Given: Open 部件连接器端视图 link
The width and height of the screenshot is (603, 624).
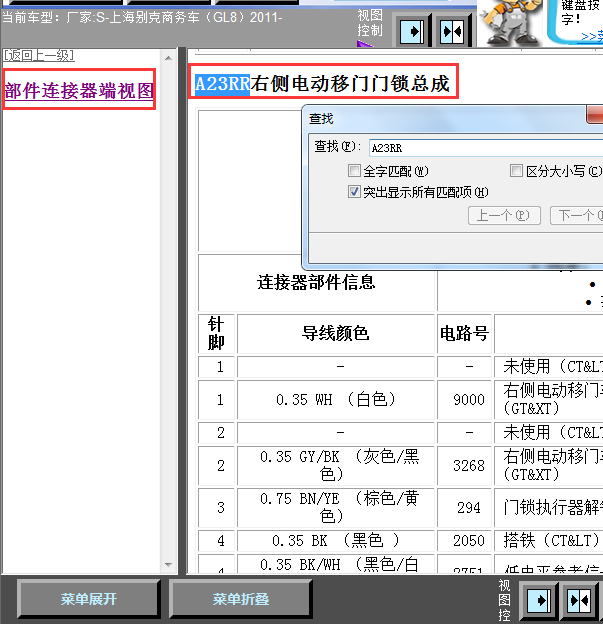Looking at the screenshot, I should click(x=79, y=91).
